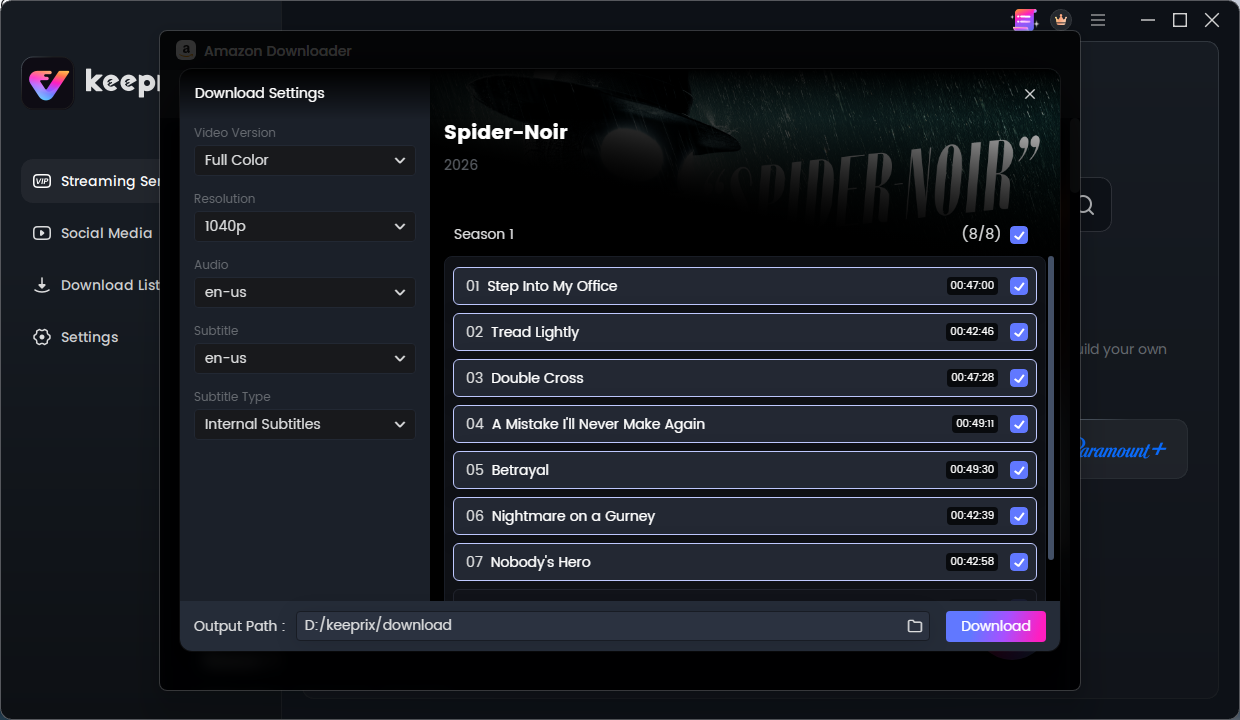
Task: Click the episode list scrollbar
Action: click(1051, 410)
